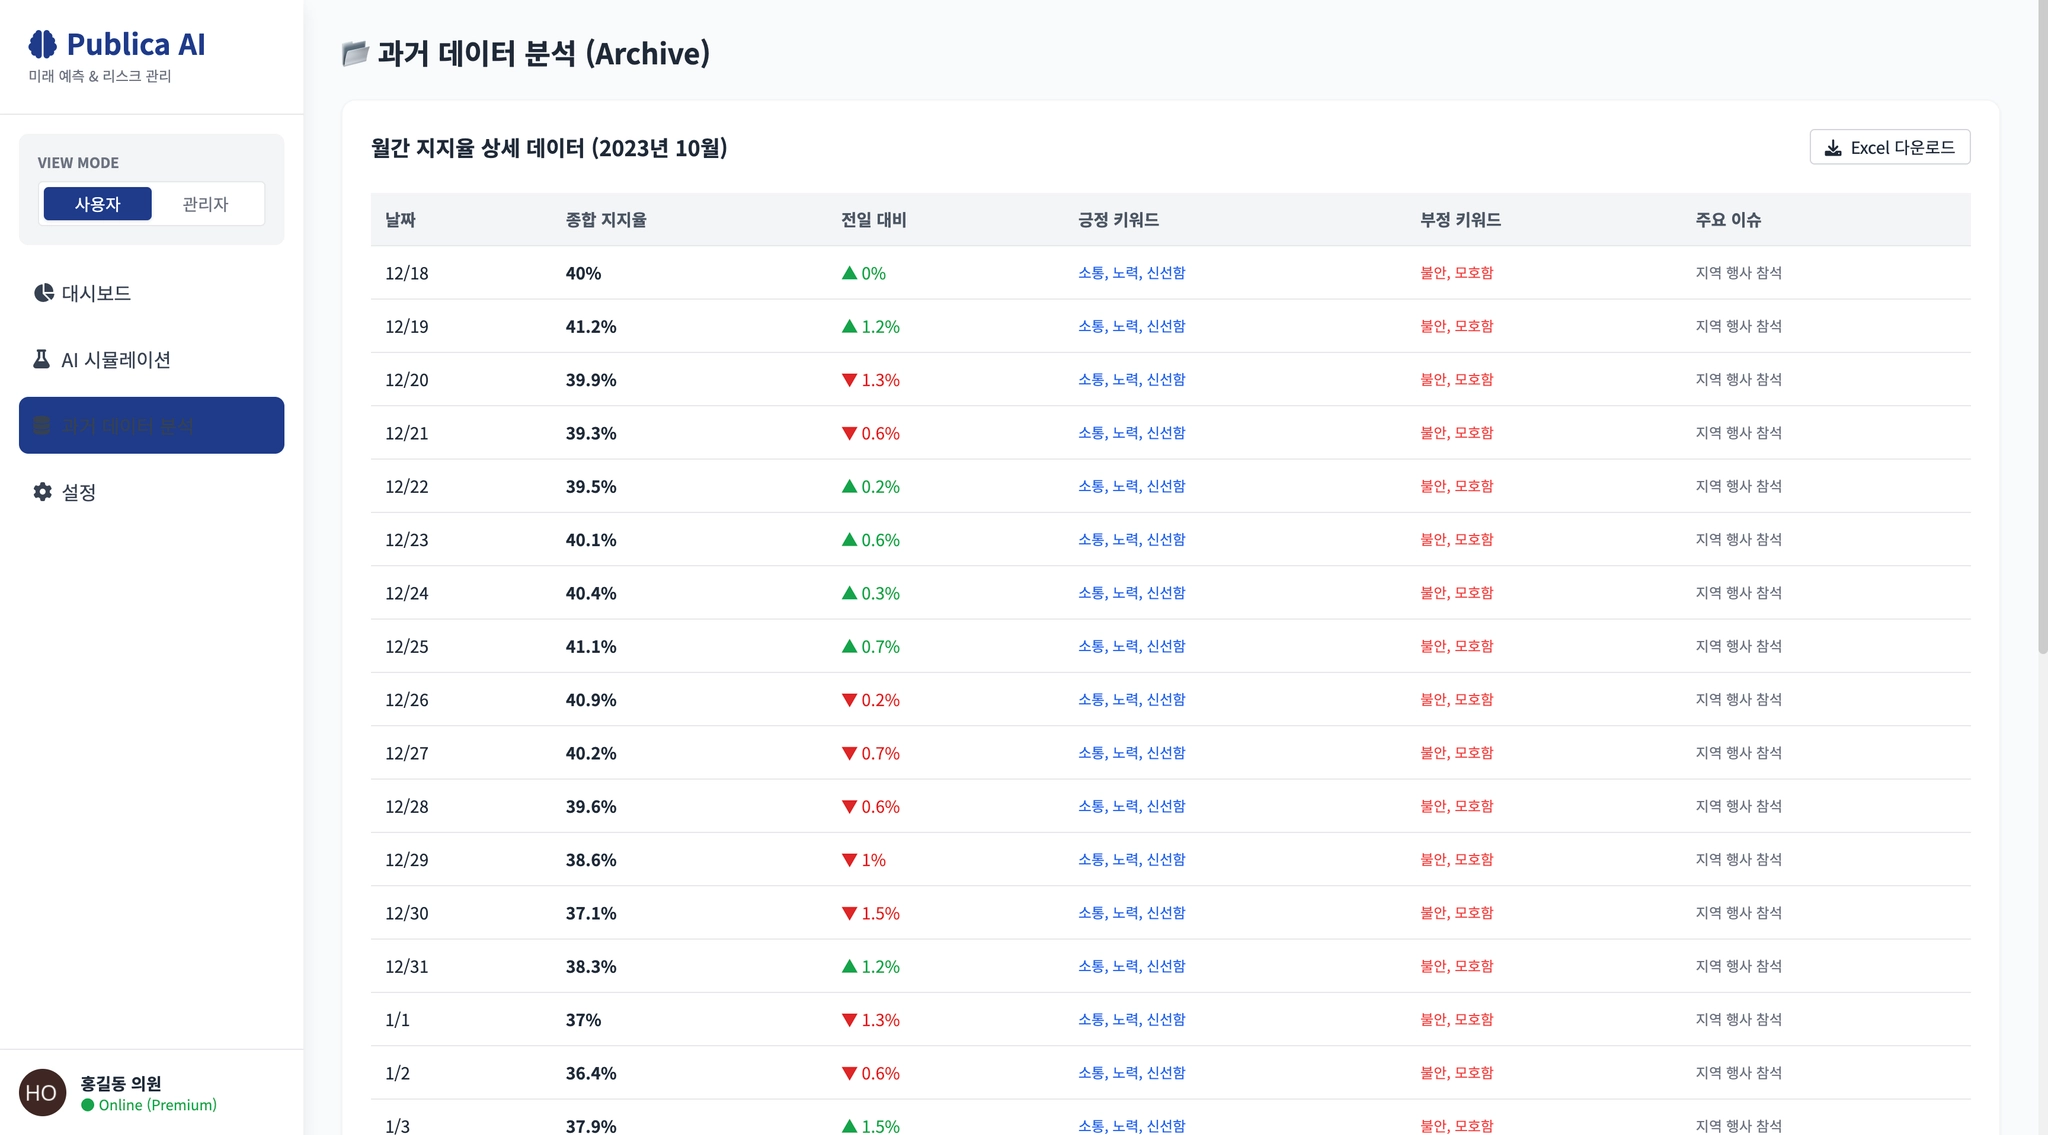The height and width of the screenshot is (1135, 2048).
Task: Click the negative keywords link in the 12/25 row
Action: [1456, 646]
